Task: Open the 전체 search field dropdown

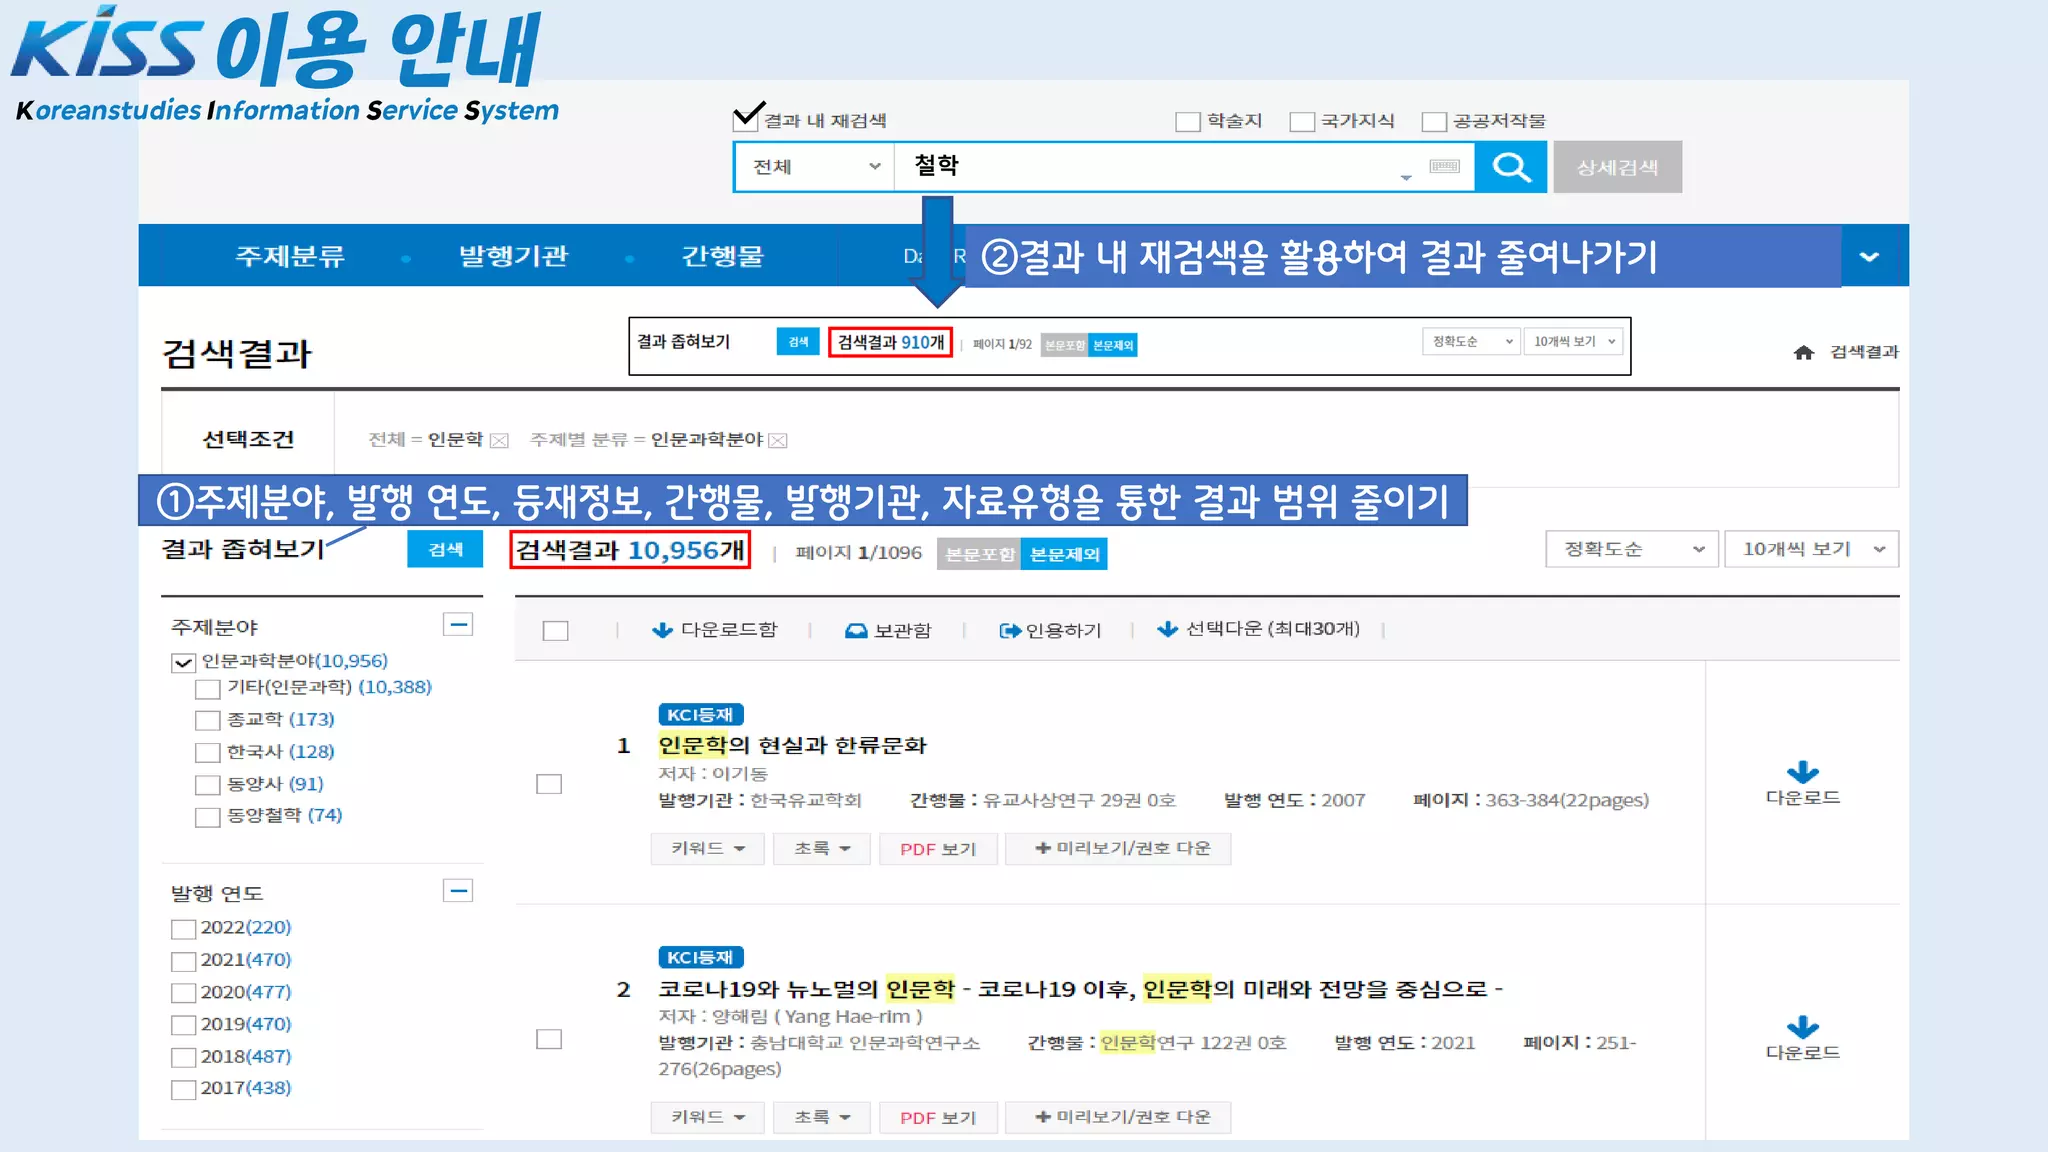Action: [815, 167]
